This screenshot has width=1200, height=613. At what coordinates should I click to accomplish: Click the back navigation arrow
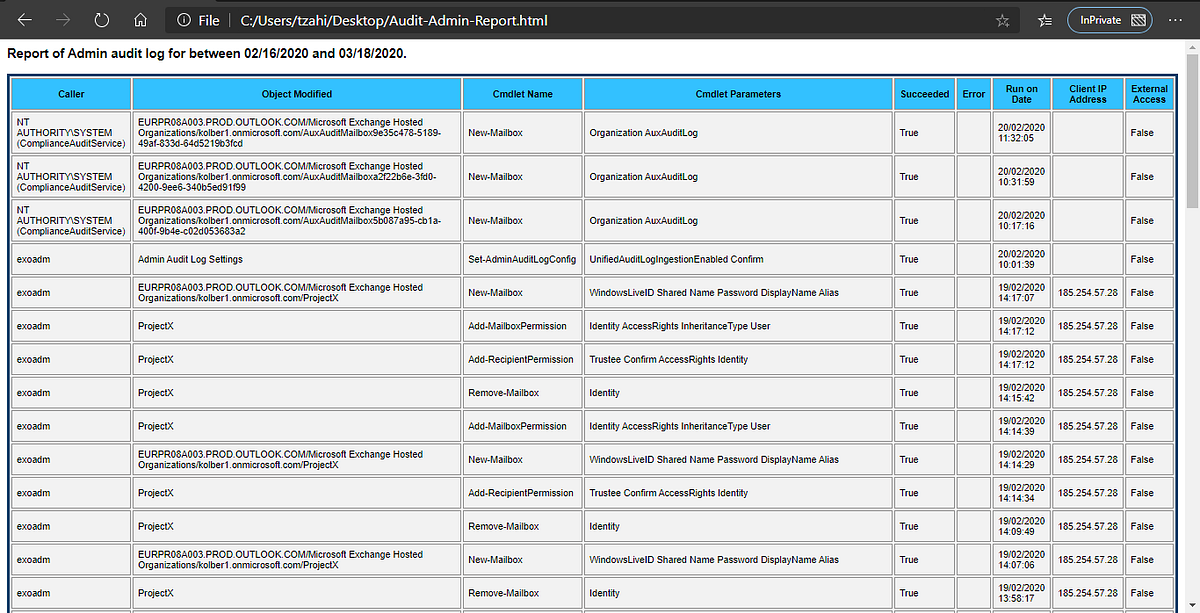pyautogui.click(x=24, y=19)
